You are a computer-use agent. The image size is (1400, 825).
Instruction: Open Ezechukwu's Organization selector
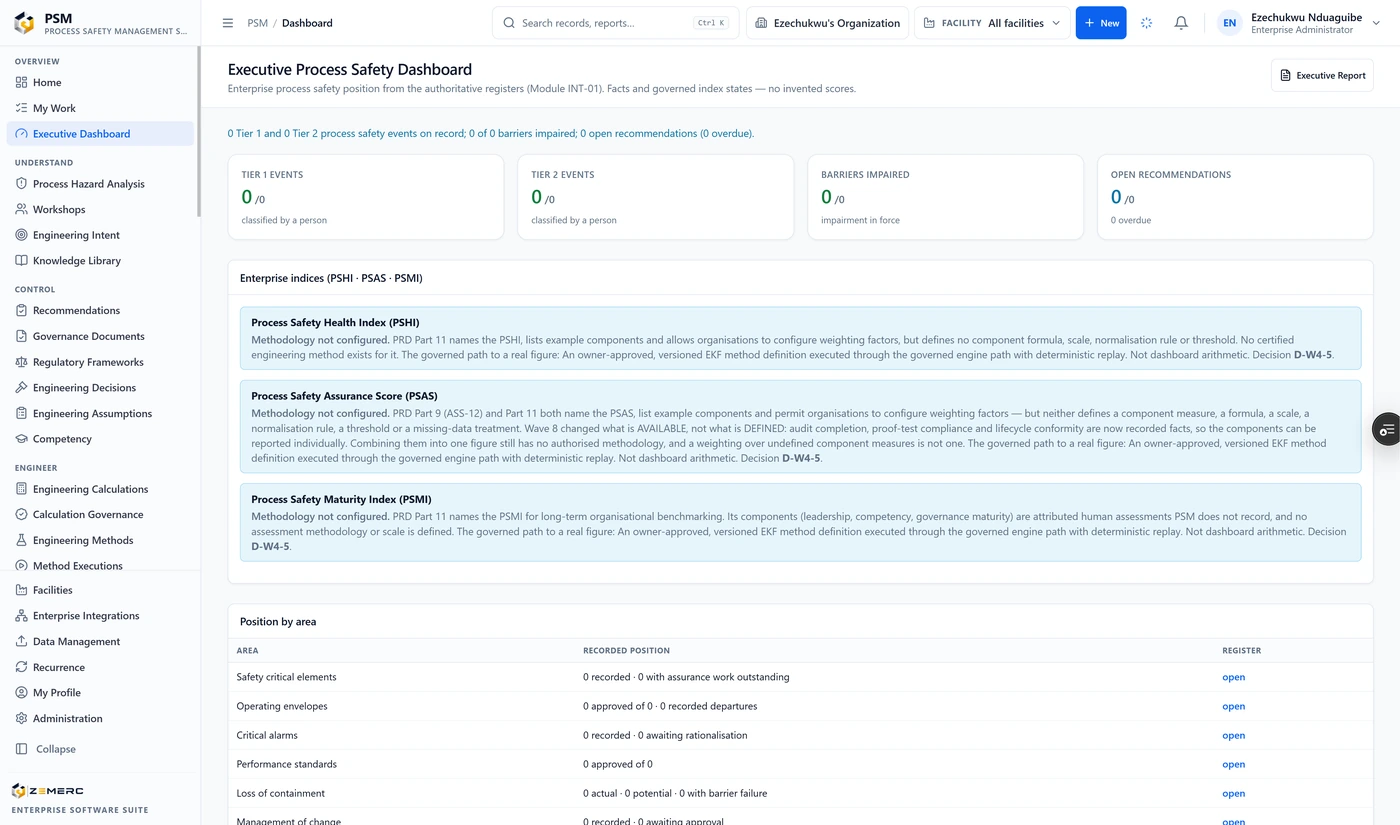pyautogui.click(x=828, y=23)
